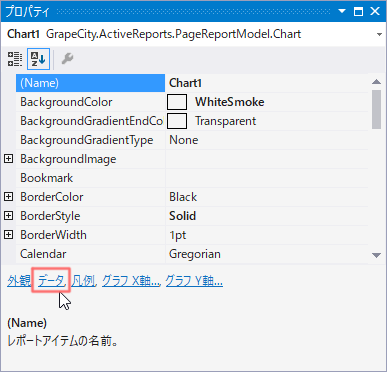This screenshot has width=387, height=372.
Task: Click the property grid scrollbar thumb
Action: tap(376, 109)
